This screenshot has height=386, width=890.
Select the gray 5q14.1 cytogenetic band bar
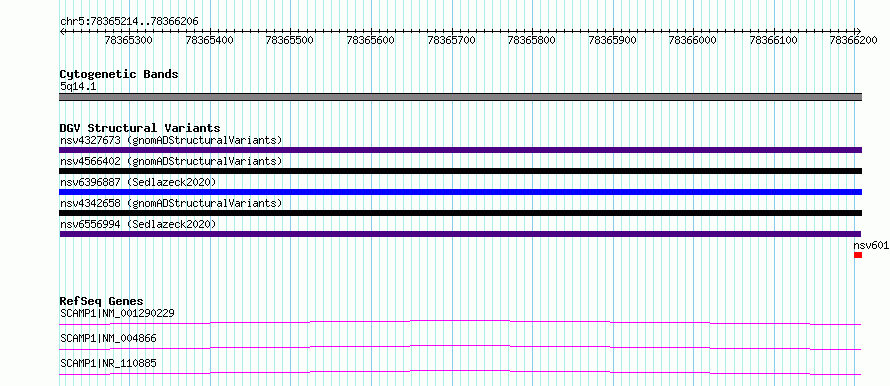[x=461, y=97]
